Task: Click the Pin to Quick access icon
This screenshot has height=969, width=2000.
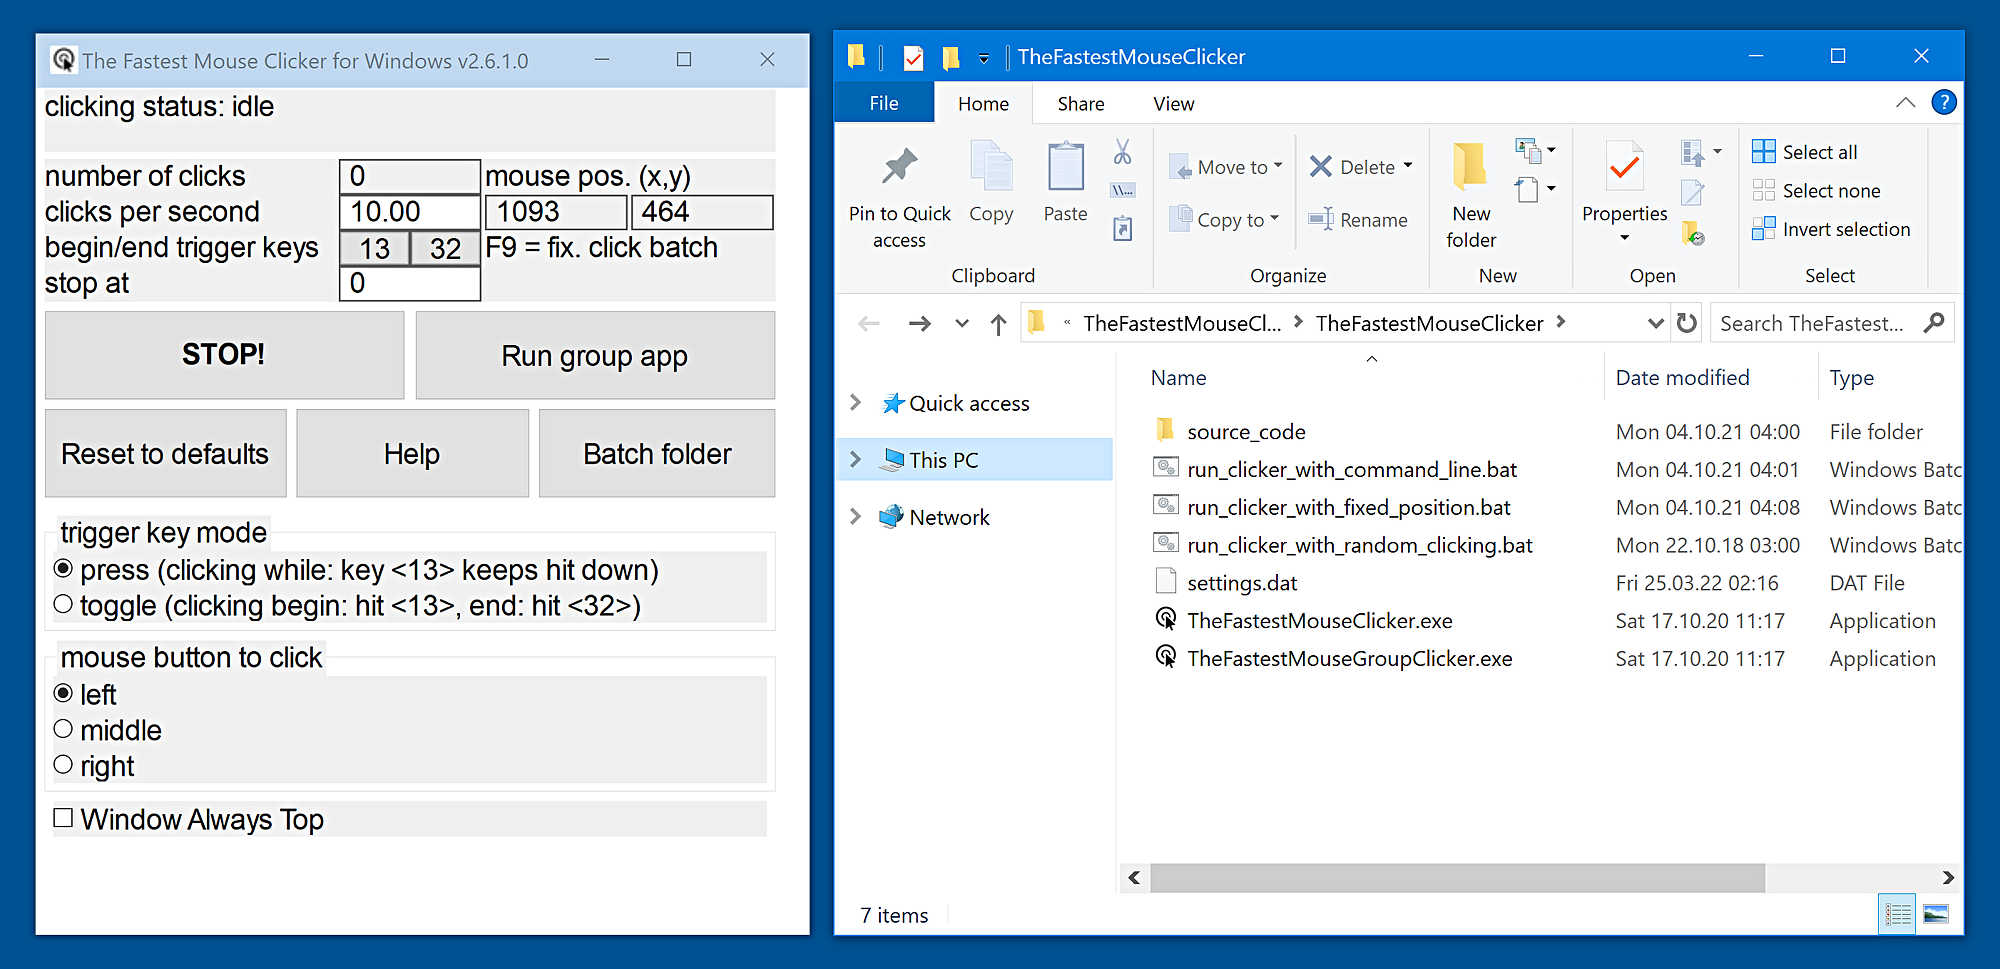Action: 898,166
